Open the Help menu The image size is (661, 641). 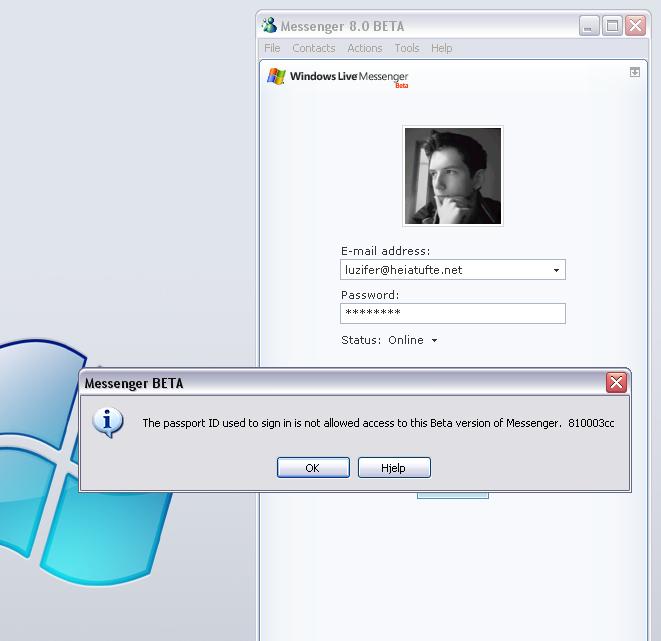click(441, 48)
